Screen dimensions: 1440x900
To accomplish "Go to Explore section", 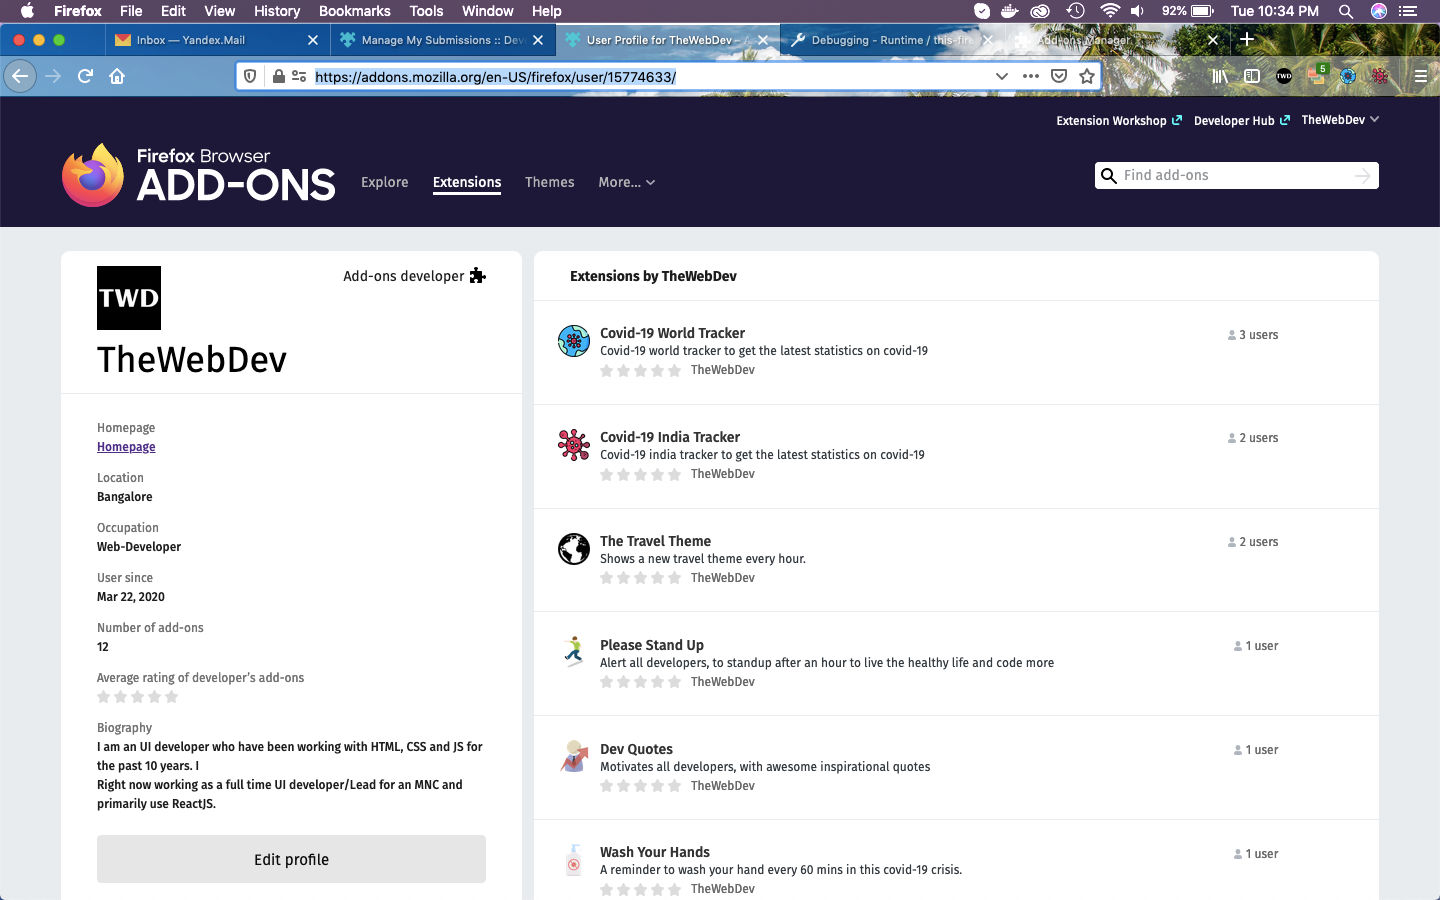I will [x=385, y=182].
